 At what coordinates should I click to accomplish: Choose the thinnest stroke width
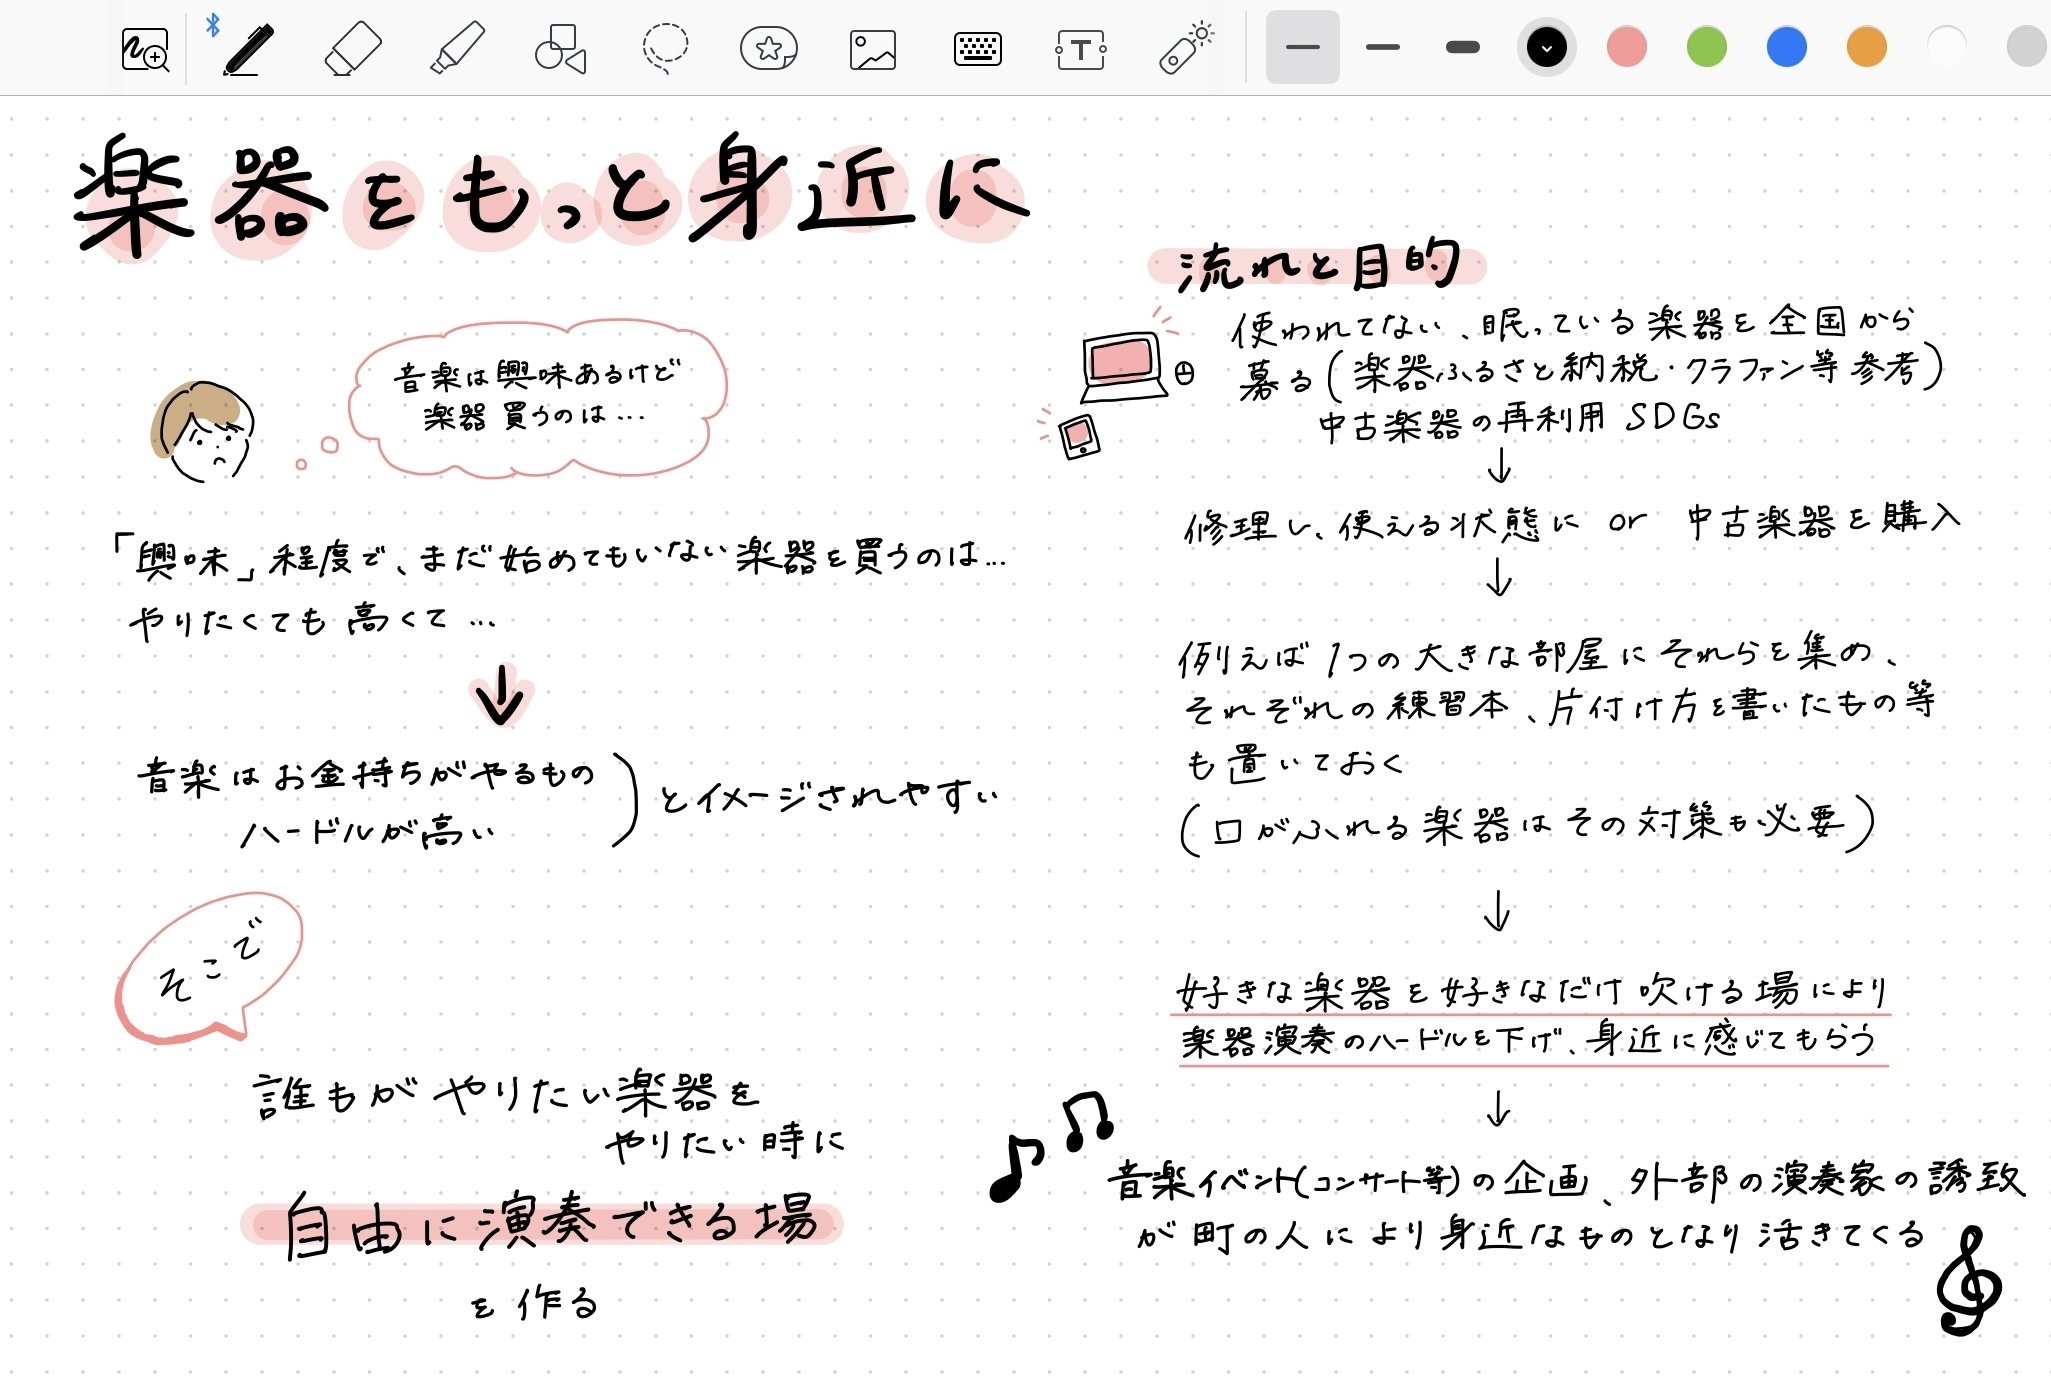click(1302, 47)
